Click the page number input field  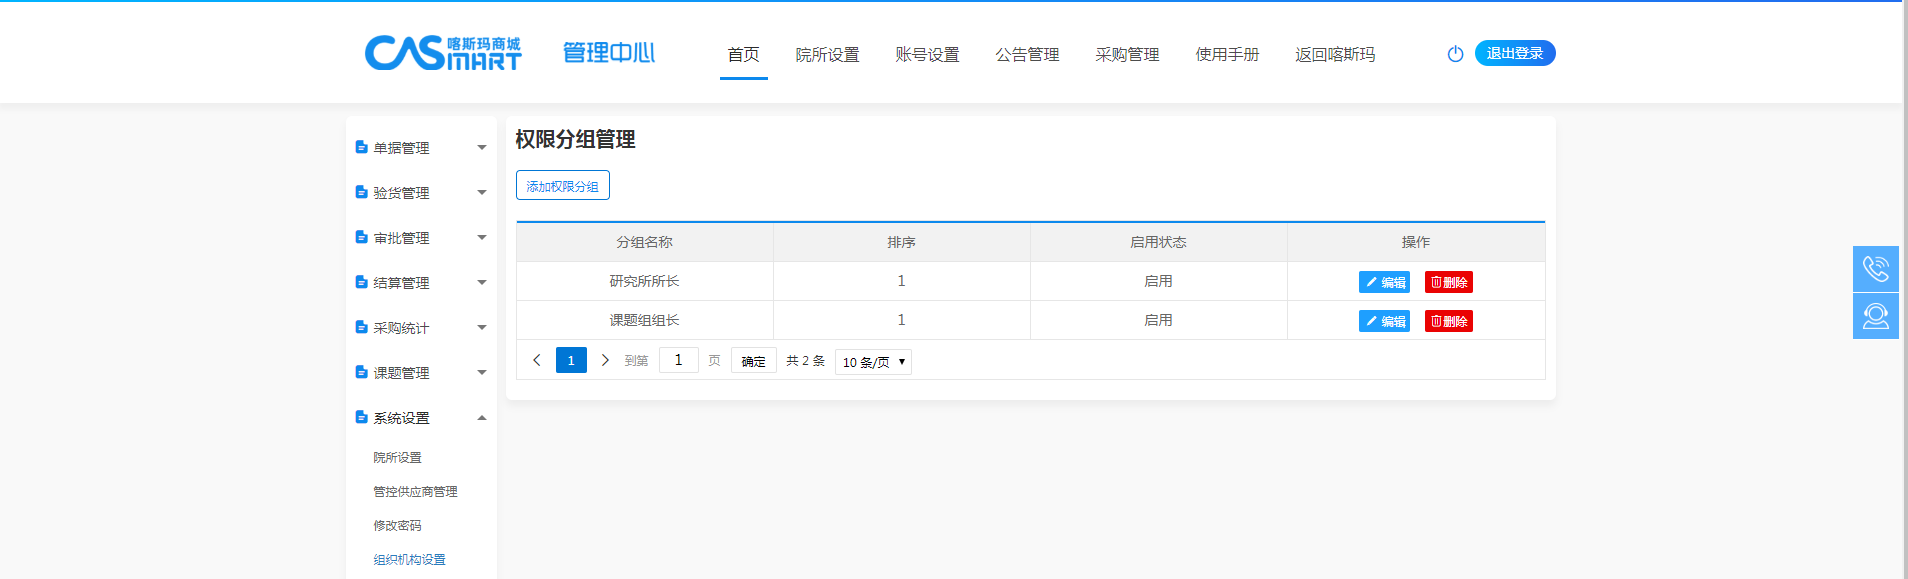(678, 360)
